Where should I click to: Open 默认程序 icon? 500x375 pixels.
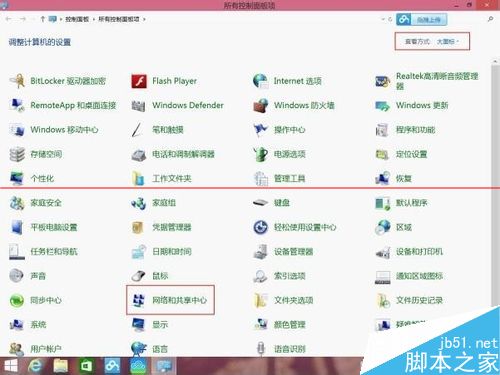coord(382,203)
